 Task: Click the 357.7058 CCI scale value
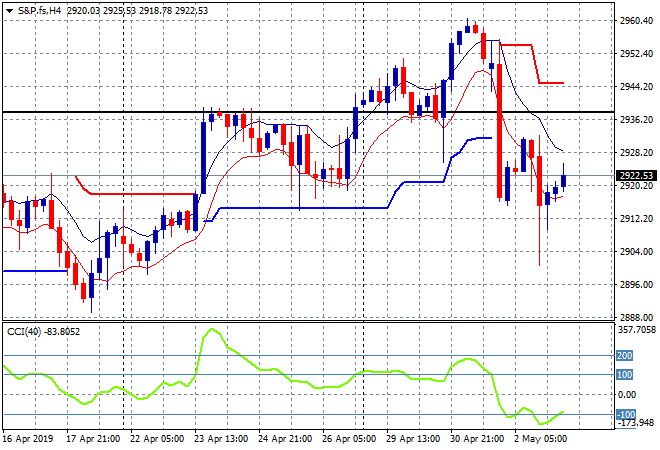coord(637,330)
